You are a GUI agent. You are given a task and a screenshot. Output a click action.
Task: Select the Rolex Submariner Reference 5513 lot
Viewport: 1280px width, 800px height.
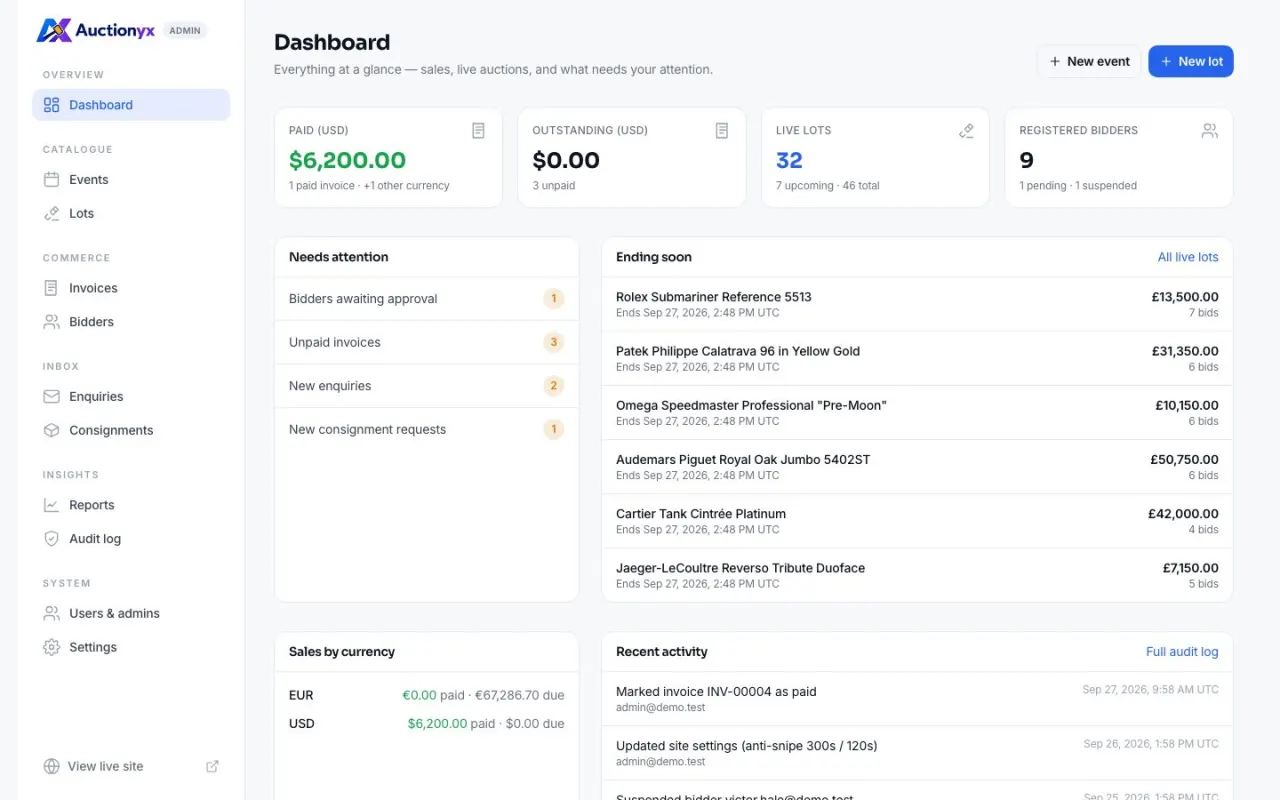pos(917,304)
